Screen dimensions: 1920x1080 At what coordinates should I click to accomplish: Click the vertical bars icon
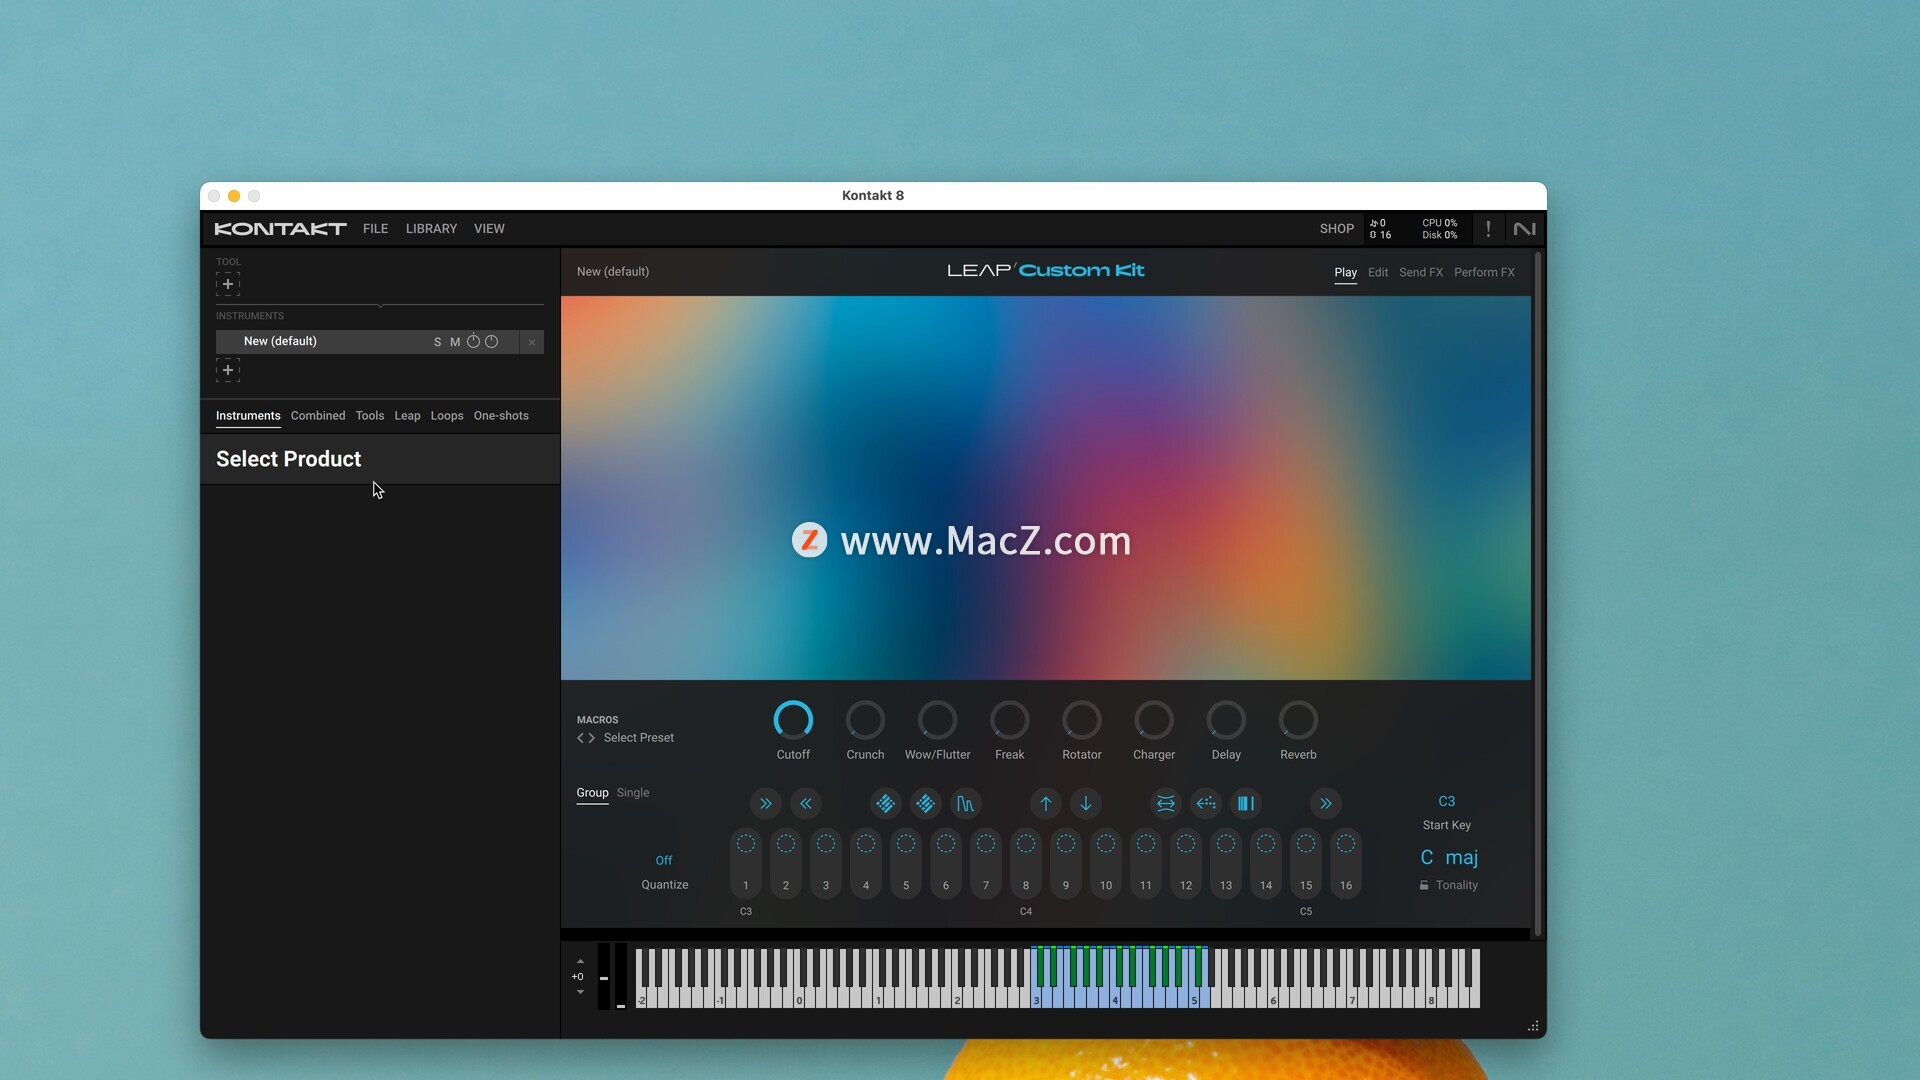[x=1246, y=803]
